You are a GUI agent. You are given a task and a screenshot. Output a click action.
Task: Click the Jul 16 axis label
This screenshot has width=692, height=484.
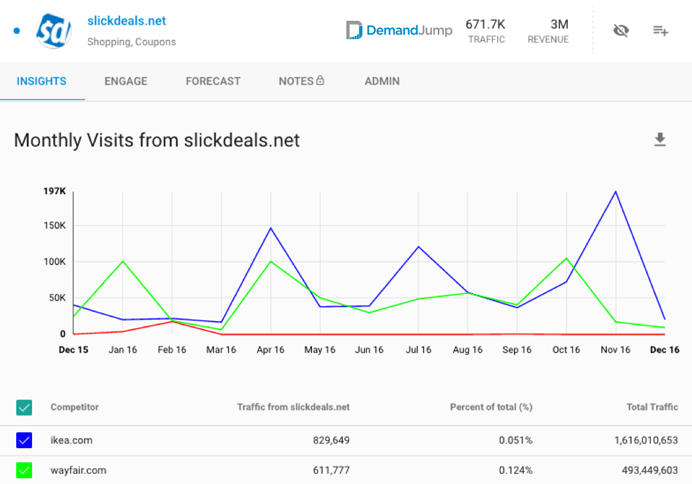[x=418, y=350]
